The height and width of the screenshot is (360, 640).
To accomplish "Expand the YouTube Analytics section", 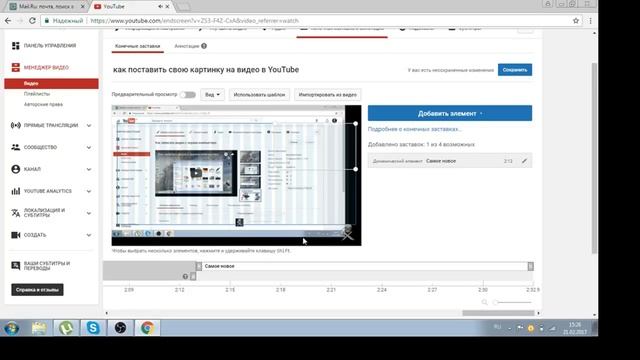I will (x=89, y=191).
